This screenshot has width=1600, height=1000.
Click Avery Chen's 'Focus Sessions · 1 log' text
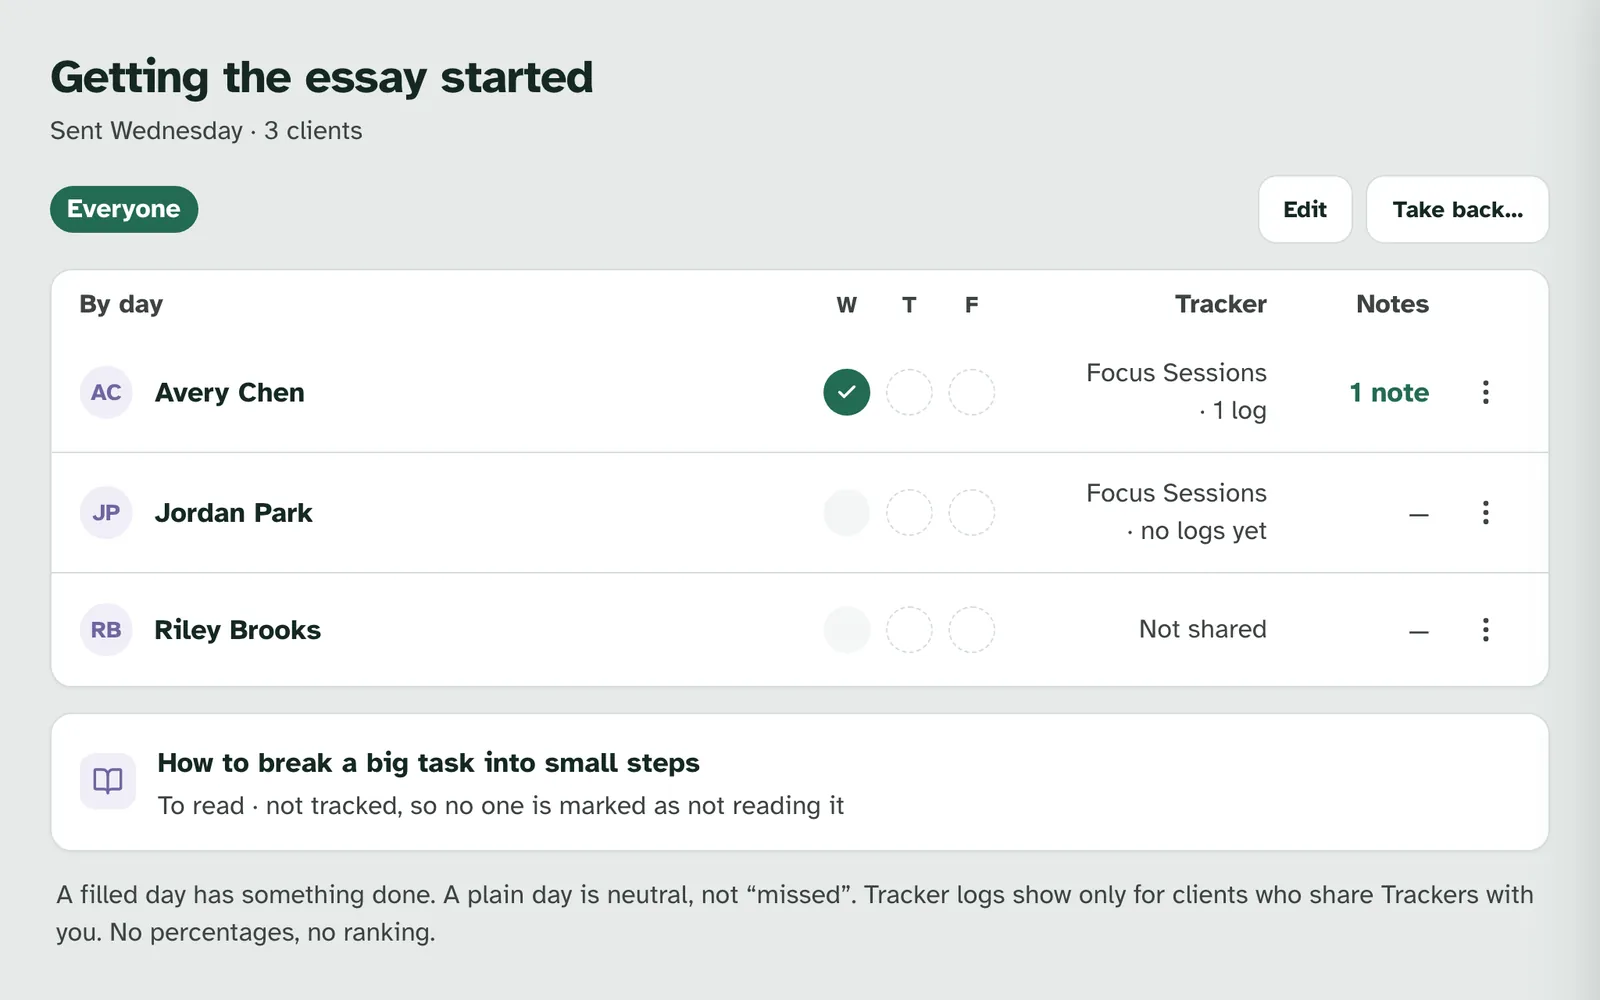tap(1177, 391)
